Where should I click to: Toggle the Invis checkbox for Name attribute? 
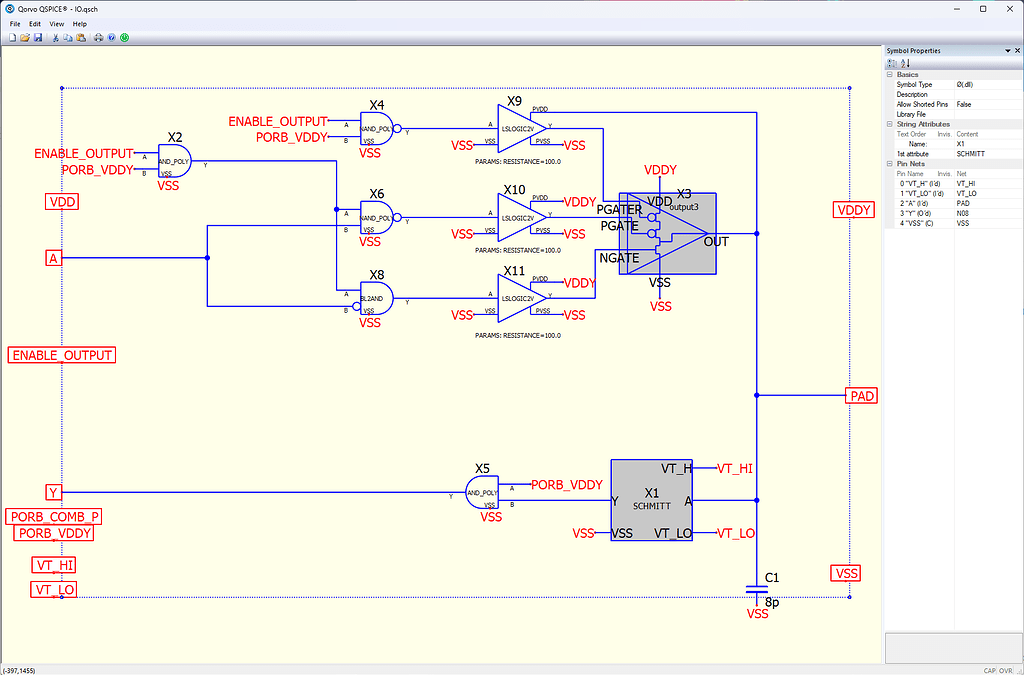pyautogui.click(x=945, y=143)
